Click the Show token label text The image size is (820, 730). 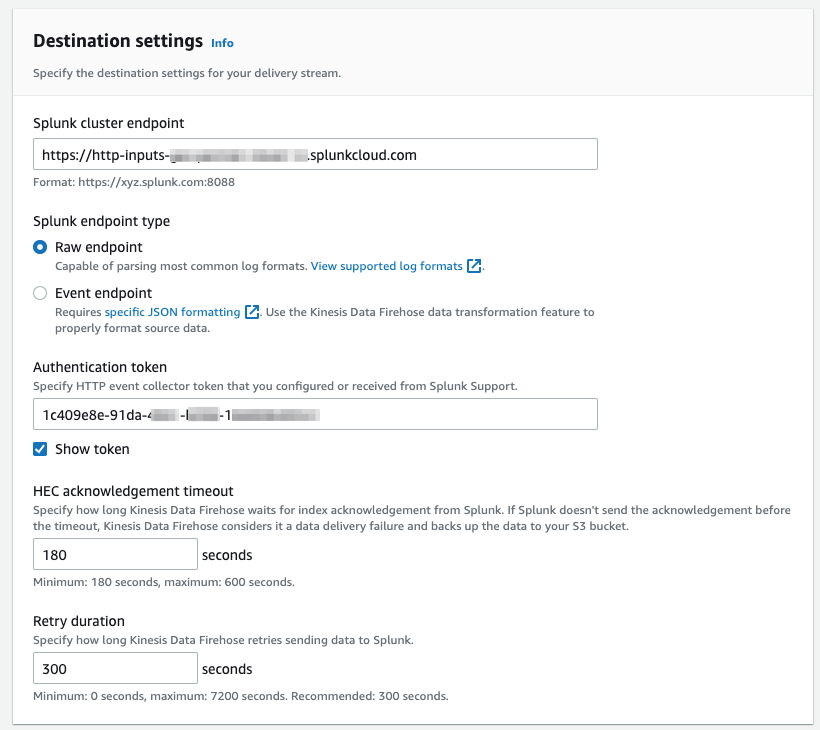(92, 449)
